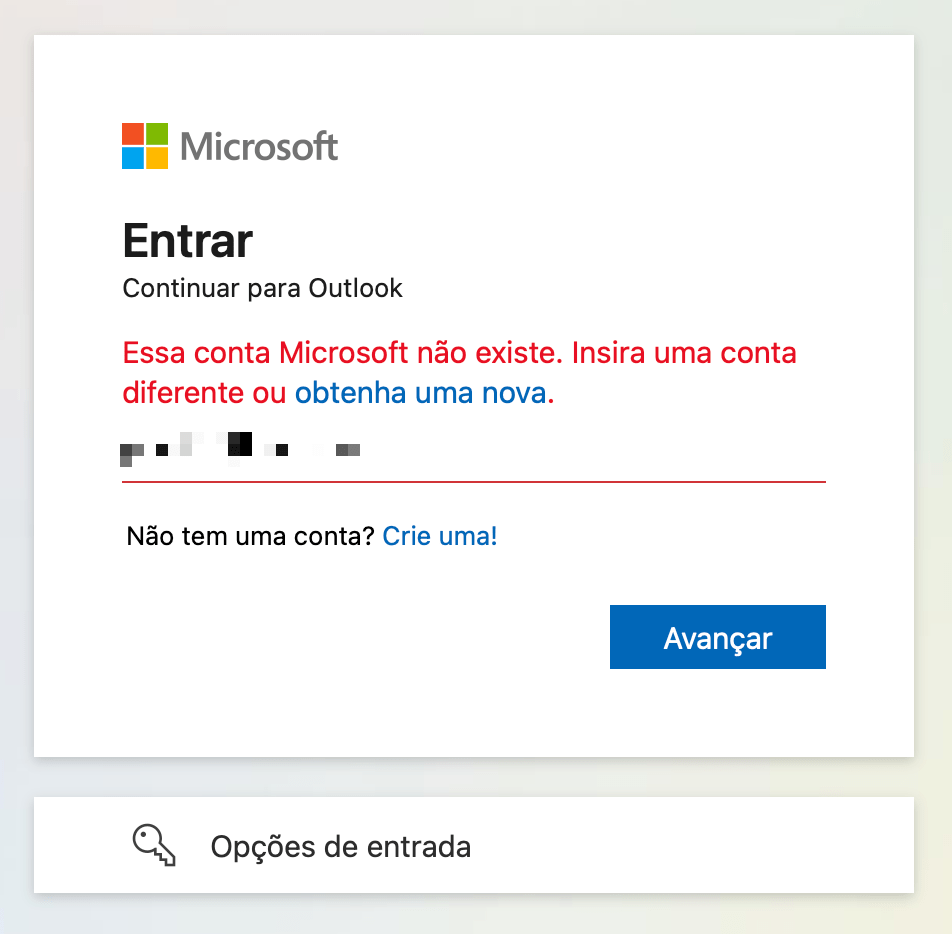
Task: Click the green square in Microsoft logo
Action: (x=157, y=134)
